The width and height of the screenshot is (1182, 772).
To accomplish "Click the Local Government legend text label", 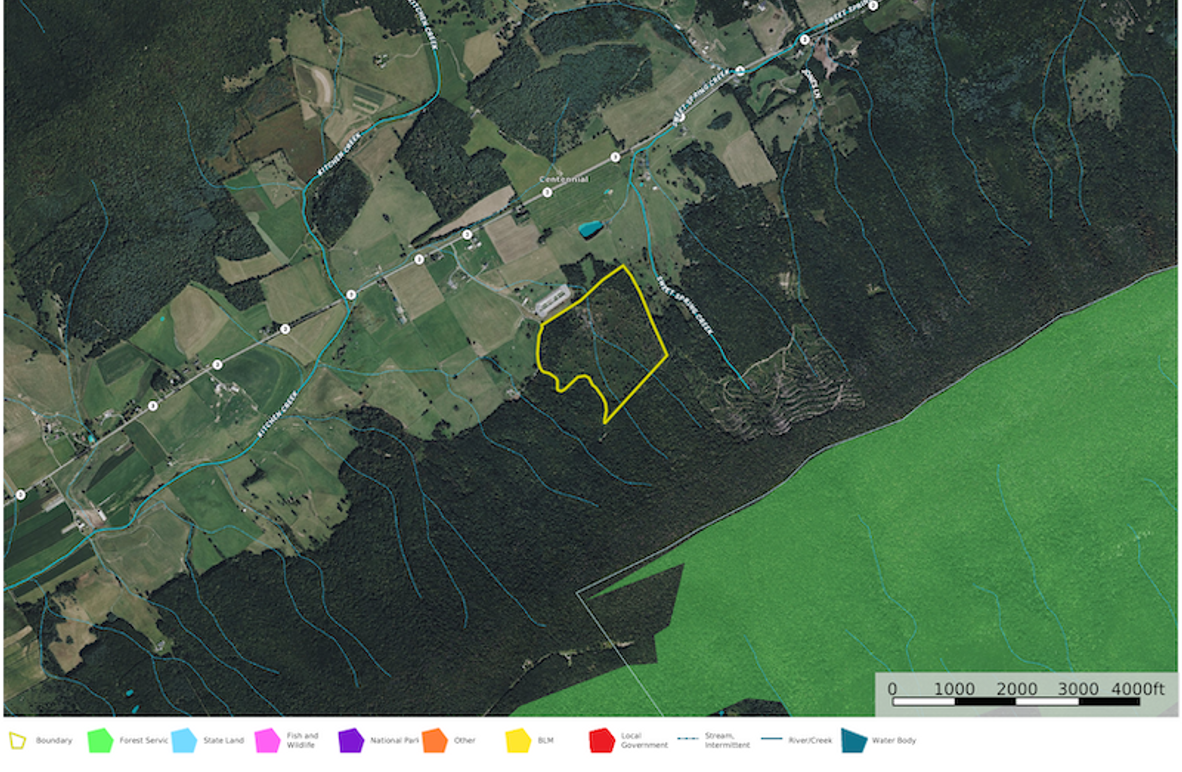I will point(643,741).
